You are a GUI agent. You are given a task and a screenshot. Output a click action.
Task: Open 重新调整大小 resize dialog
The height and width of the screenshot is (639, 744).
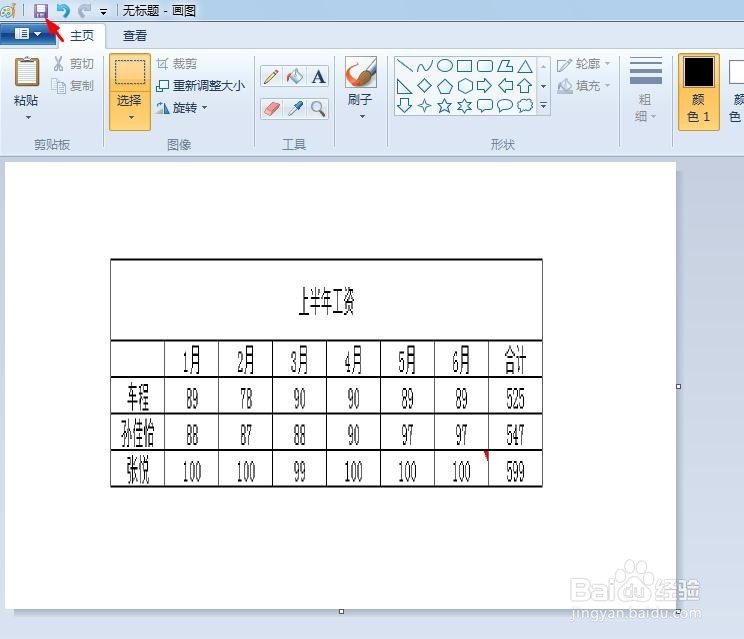click(200, 86)
